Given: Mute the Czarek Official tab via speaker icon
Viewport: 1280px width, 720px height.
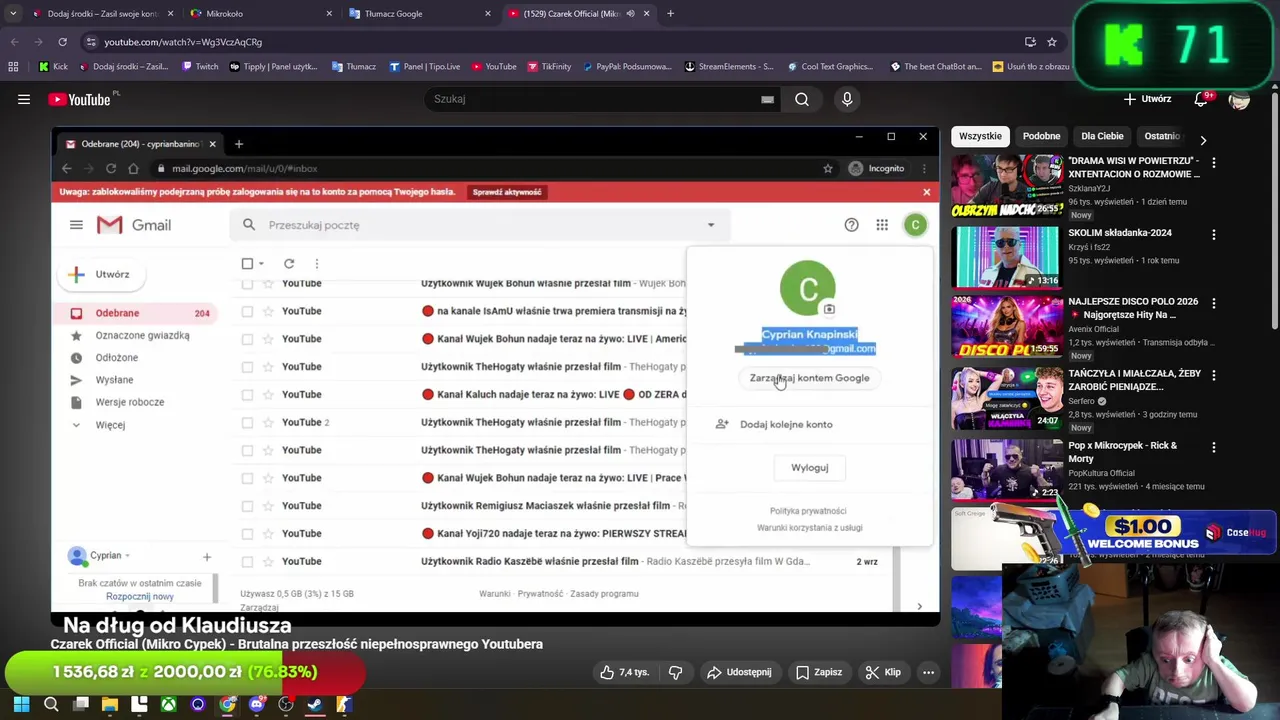Looking at the screenshot, I should point(630,14).
